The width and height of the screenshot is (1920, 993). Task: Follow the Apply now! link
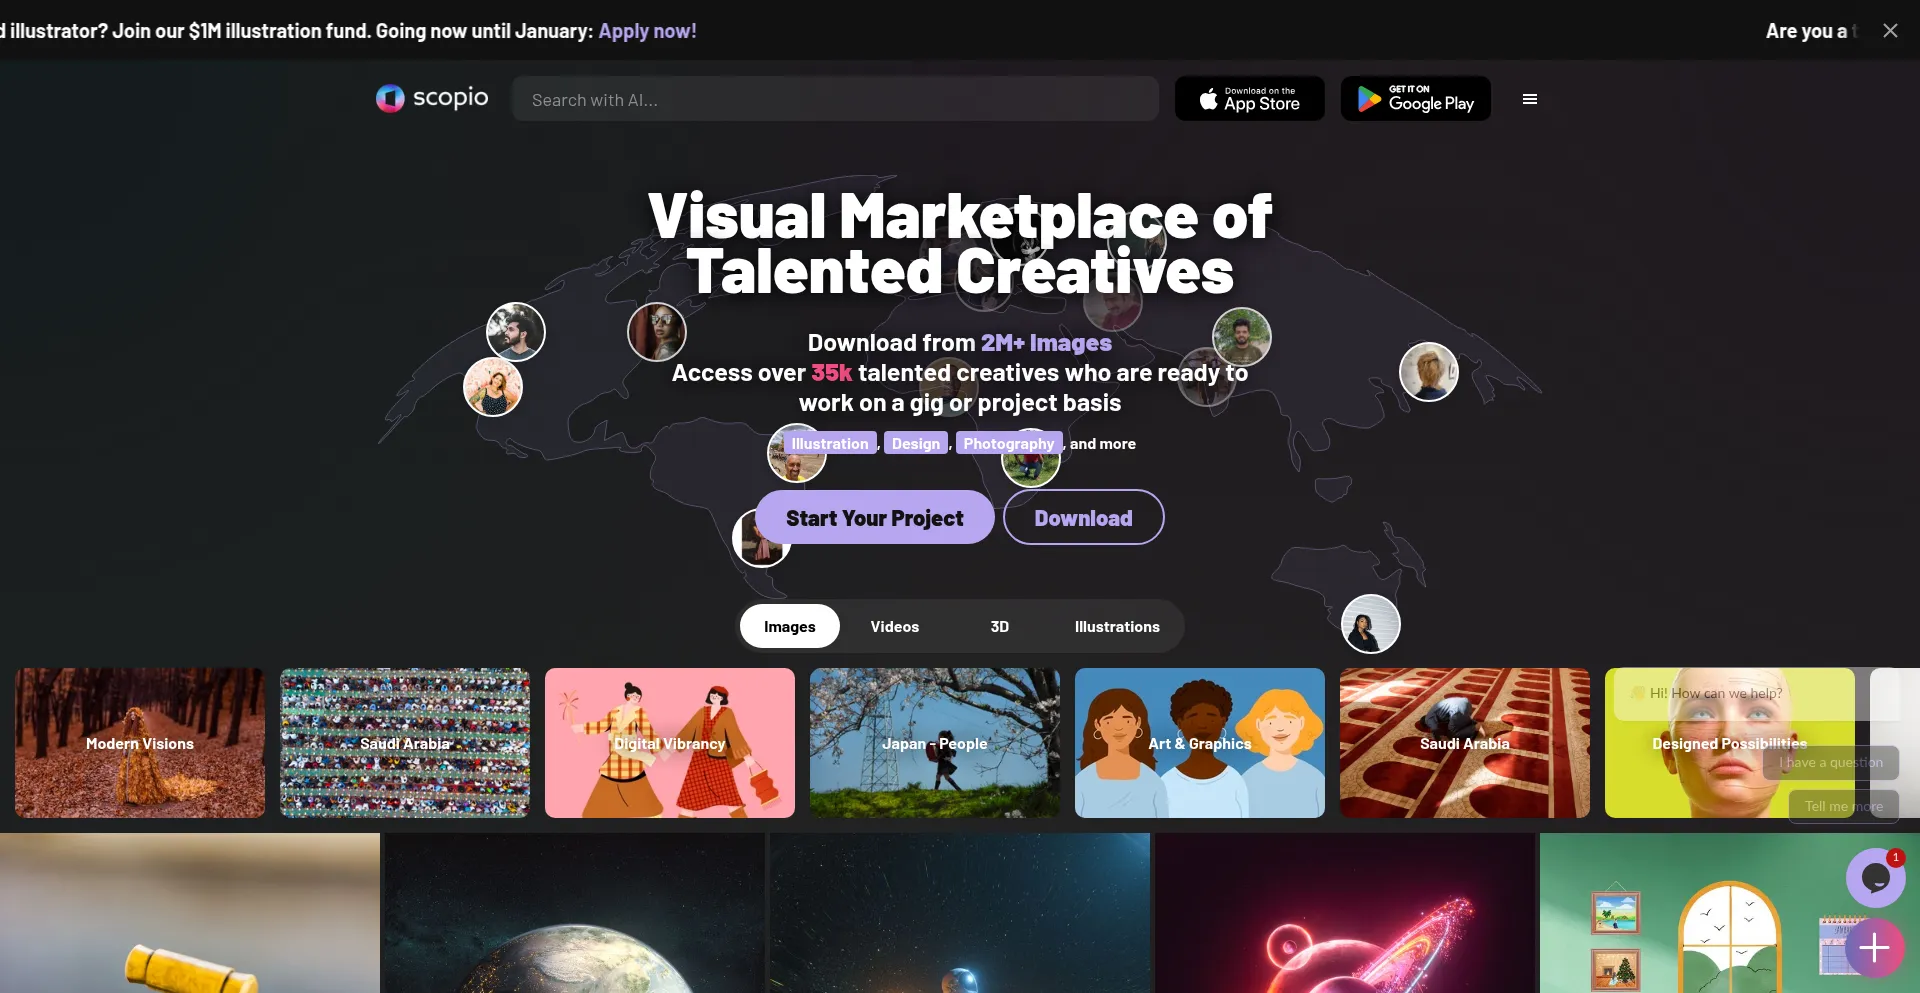click(647, 31)
